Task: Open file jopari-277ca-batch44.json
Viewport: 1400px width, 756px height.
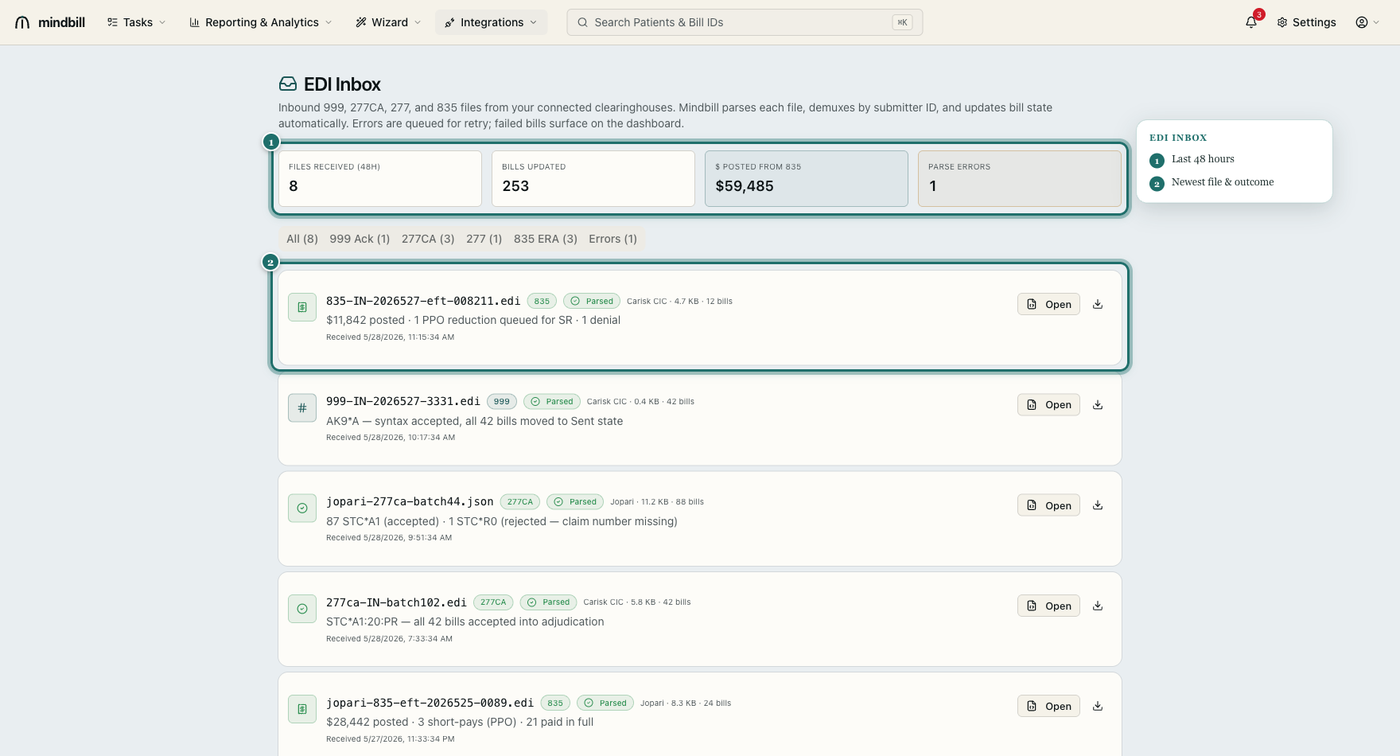Action: coord(1048,505)
